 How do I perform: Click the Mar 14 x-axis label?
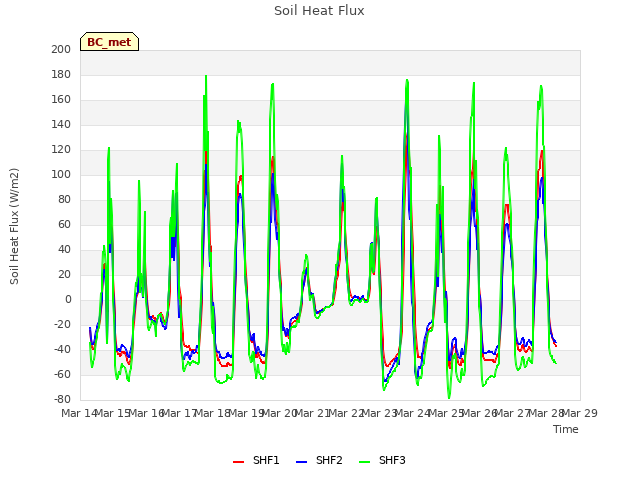79,413
